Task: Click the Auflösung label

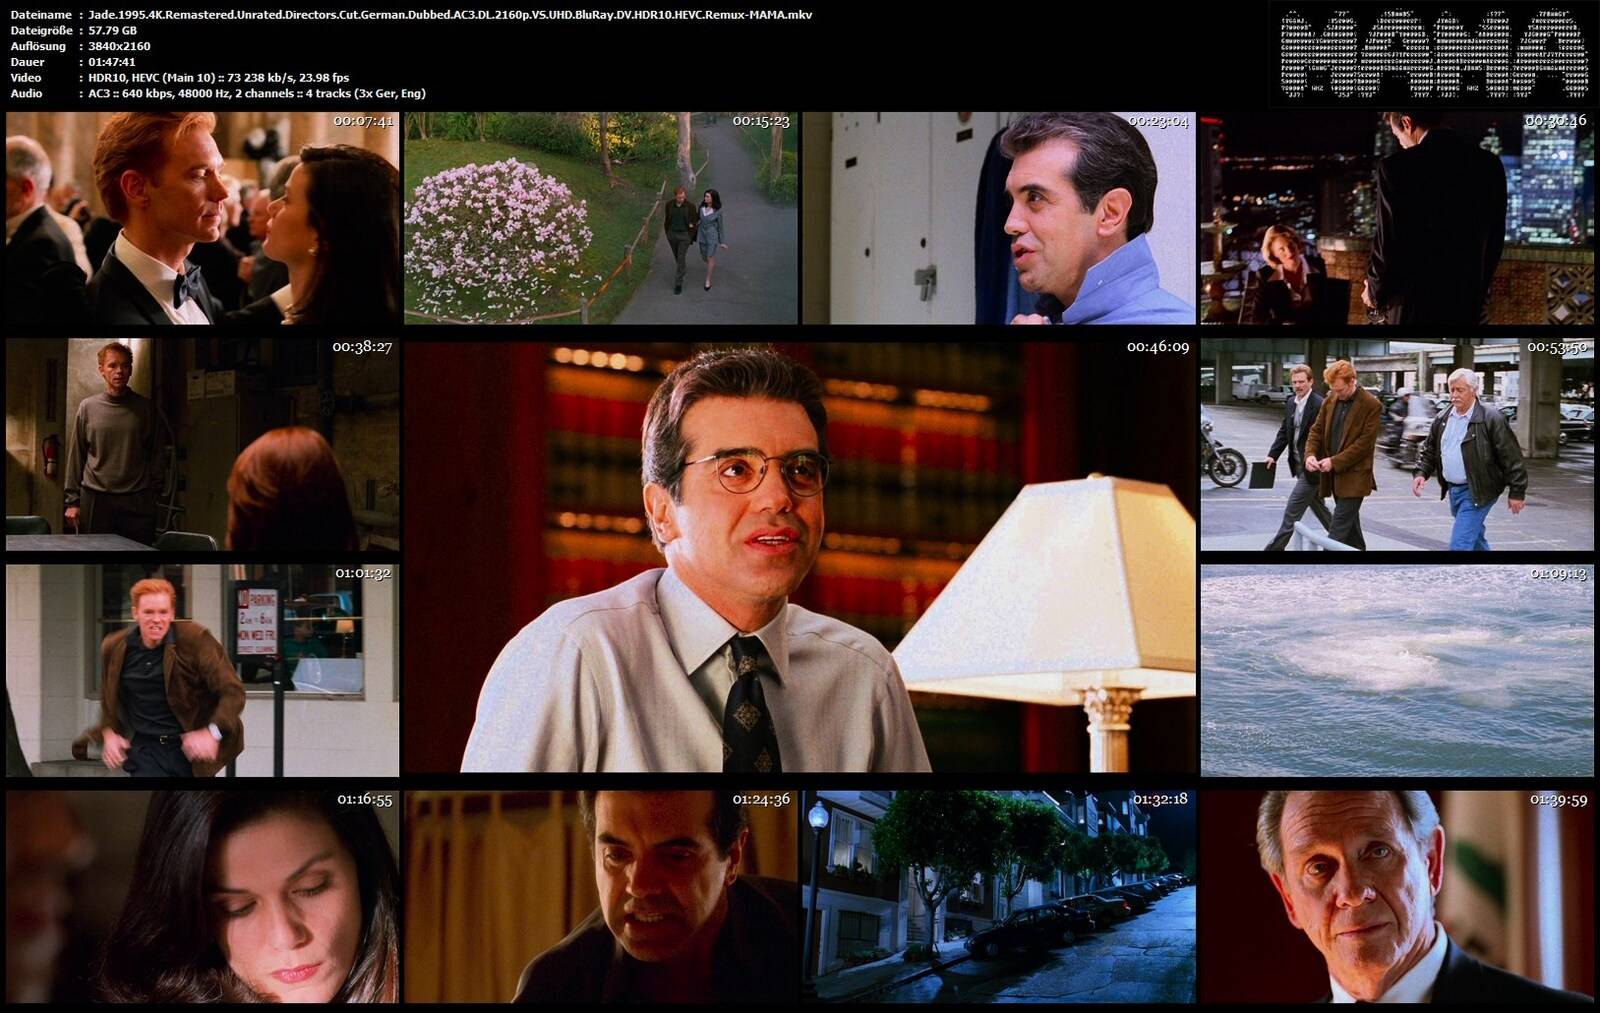Action: (38, 46)
